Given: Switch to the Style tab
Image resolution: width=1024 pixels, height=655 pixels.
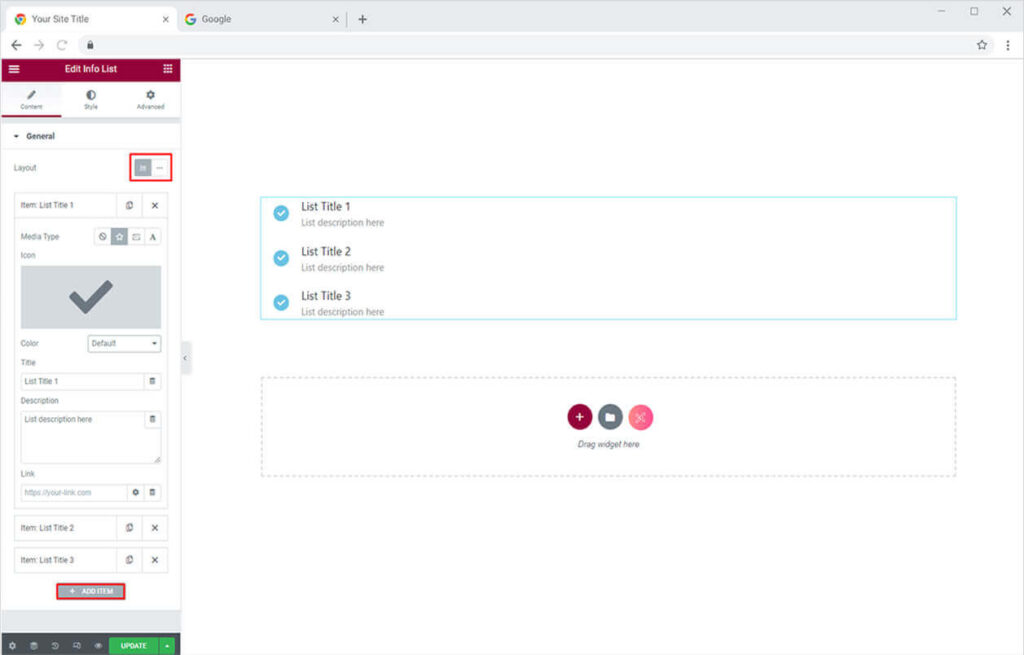Looking at the screenshot, I should pyautogui.click(x=91, y=99).
